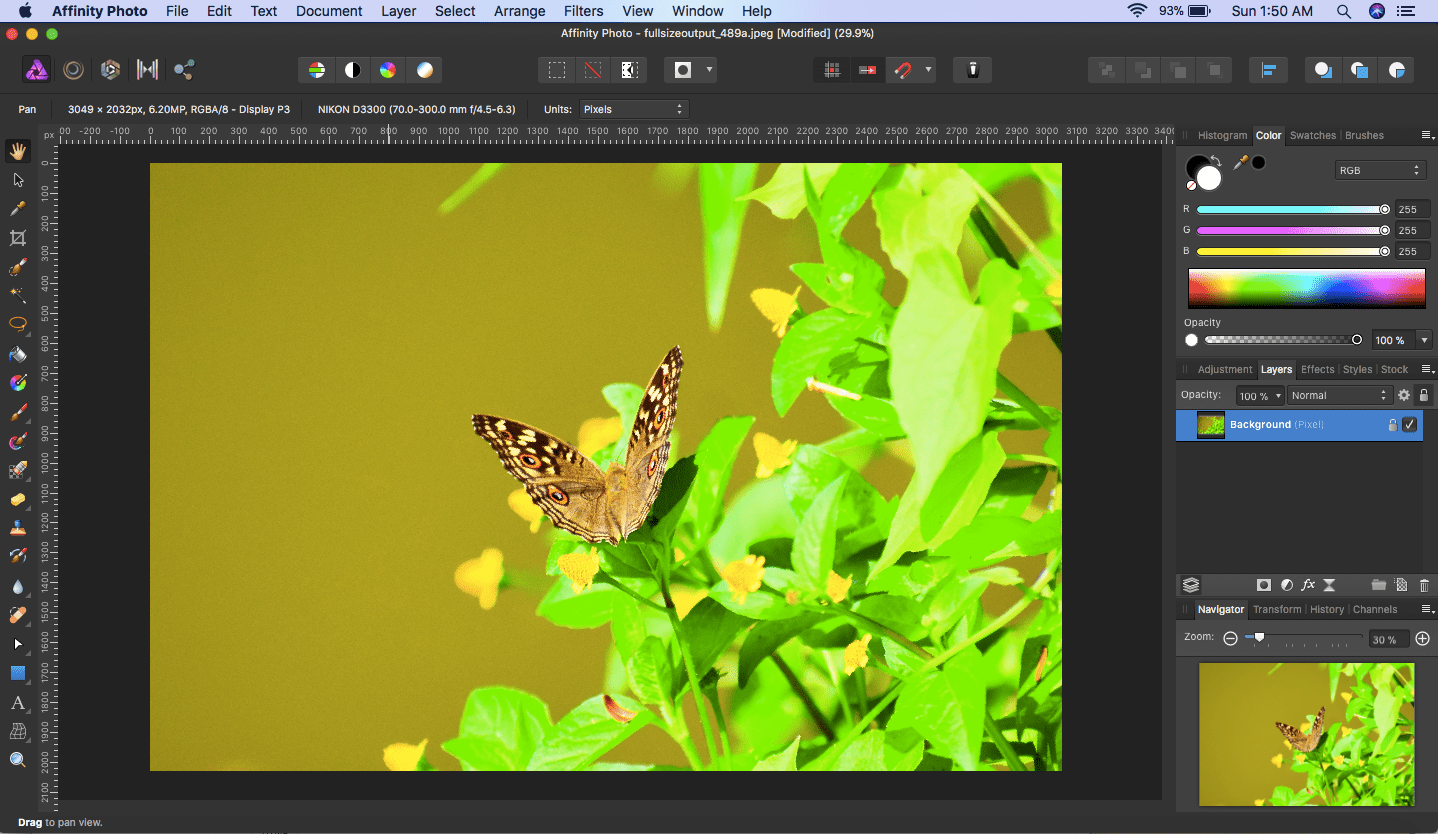Select the Crop tool

(17, 238)
